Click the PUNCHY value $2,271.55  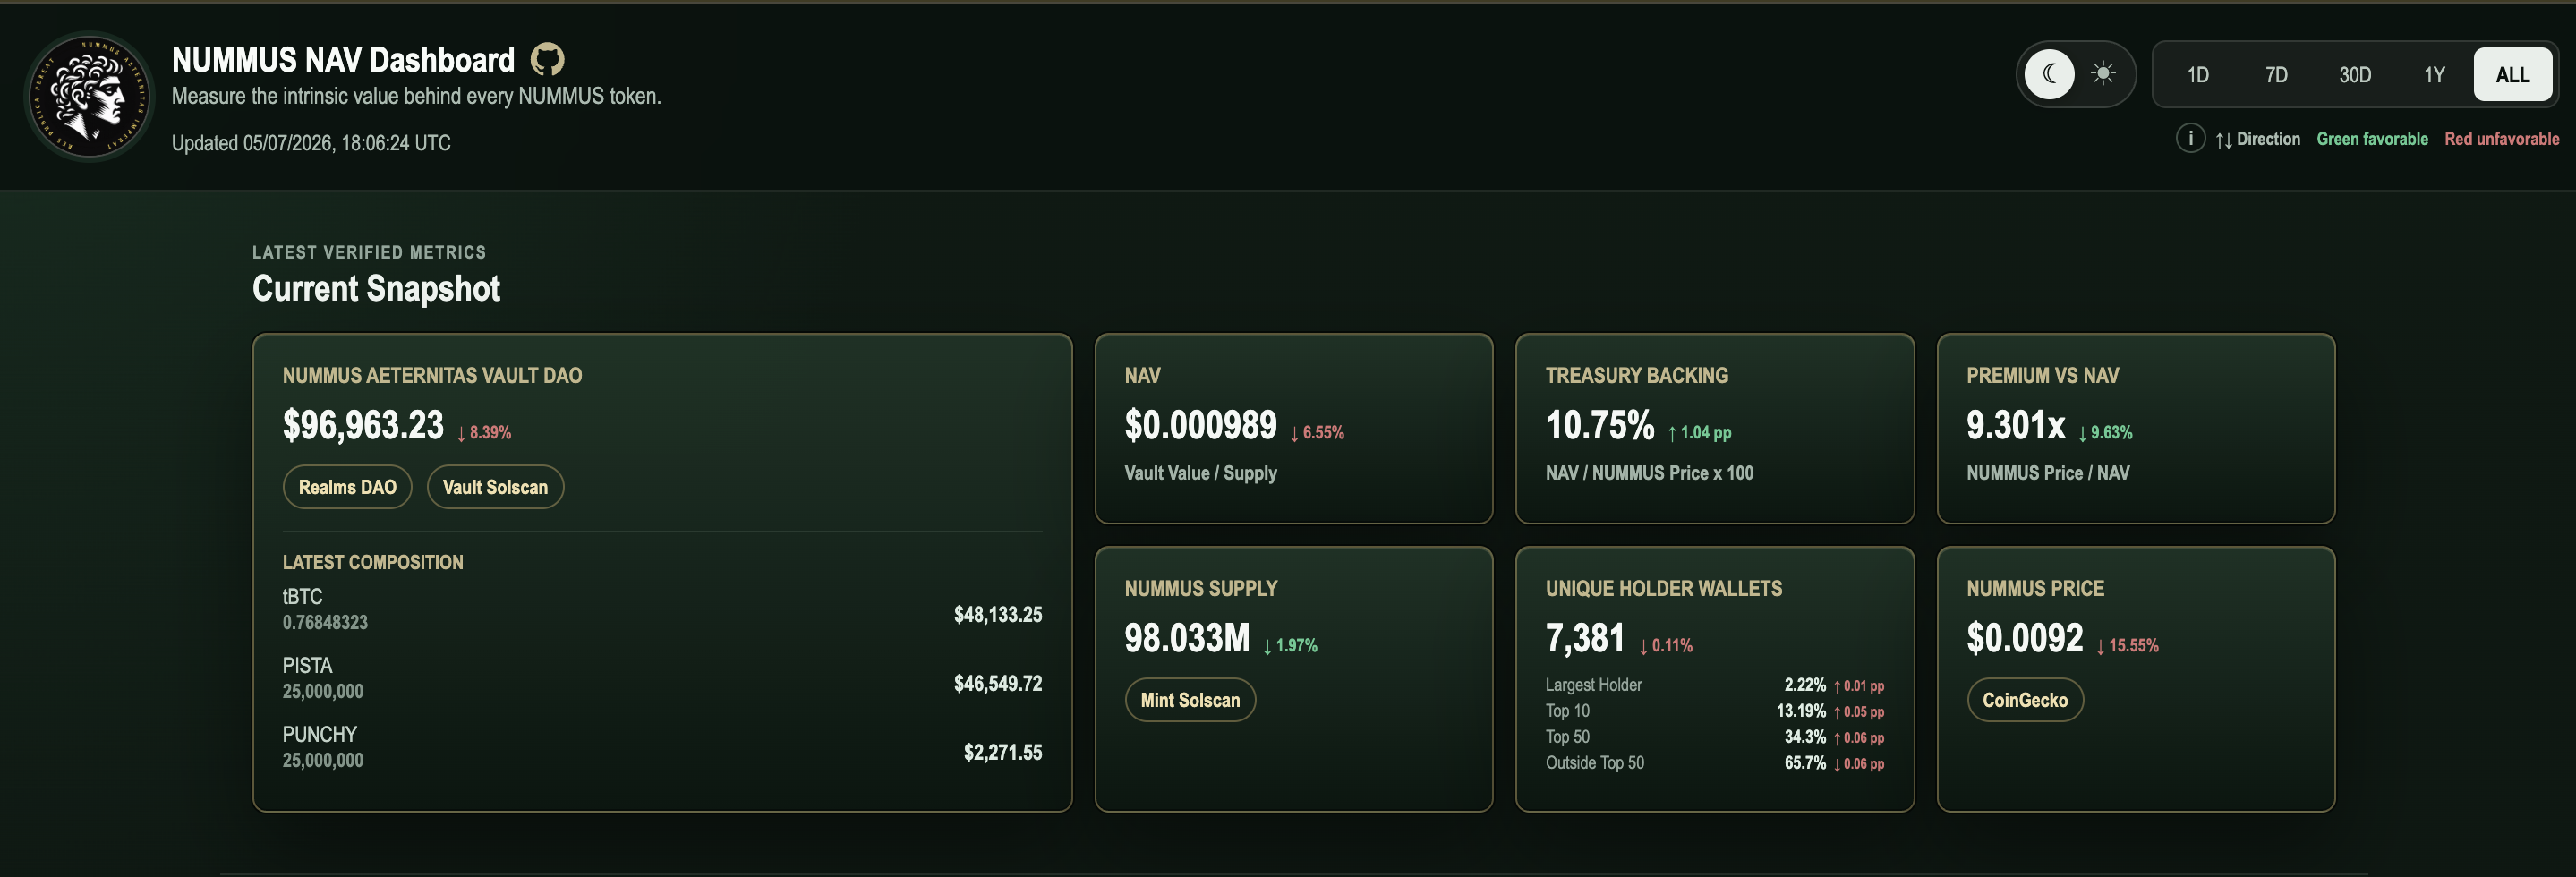click(1002, 752)
